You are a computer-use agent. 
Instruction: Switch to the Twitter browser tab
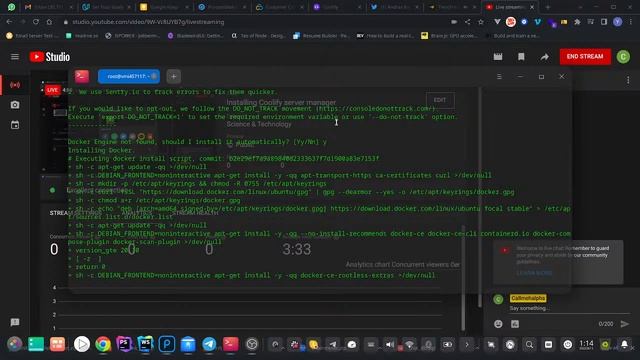(x=395, y=7)
